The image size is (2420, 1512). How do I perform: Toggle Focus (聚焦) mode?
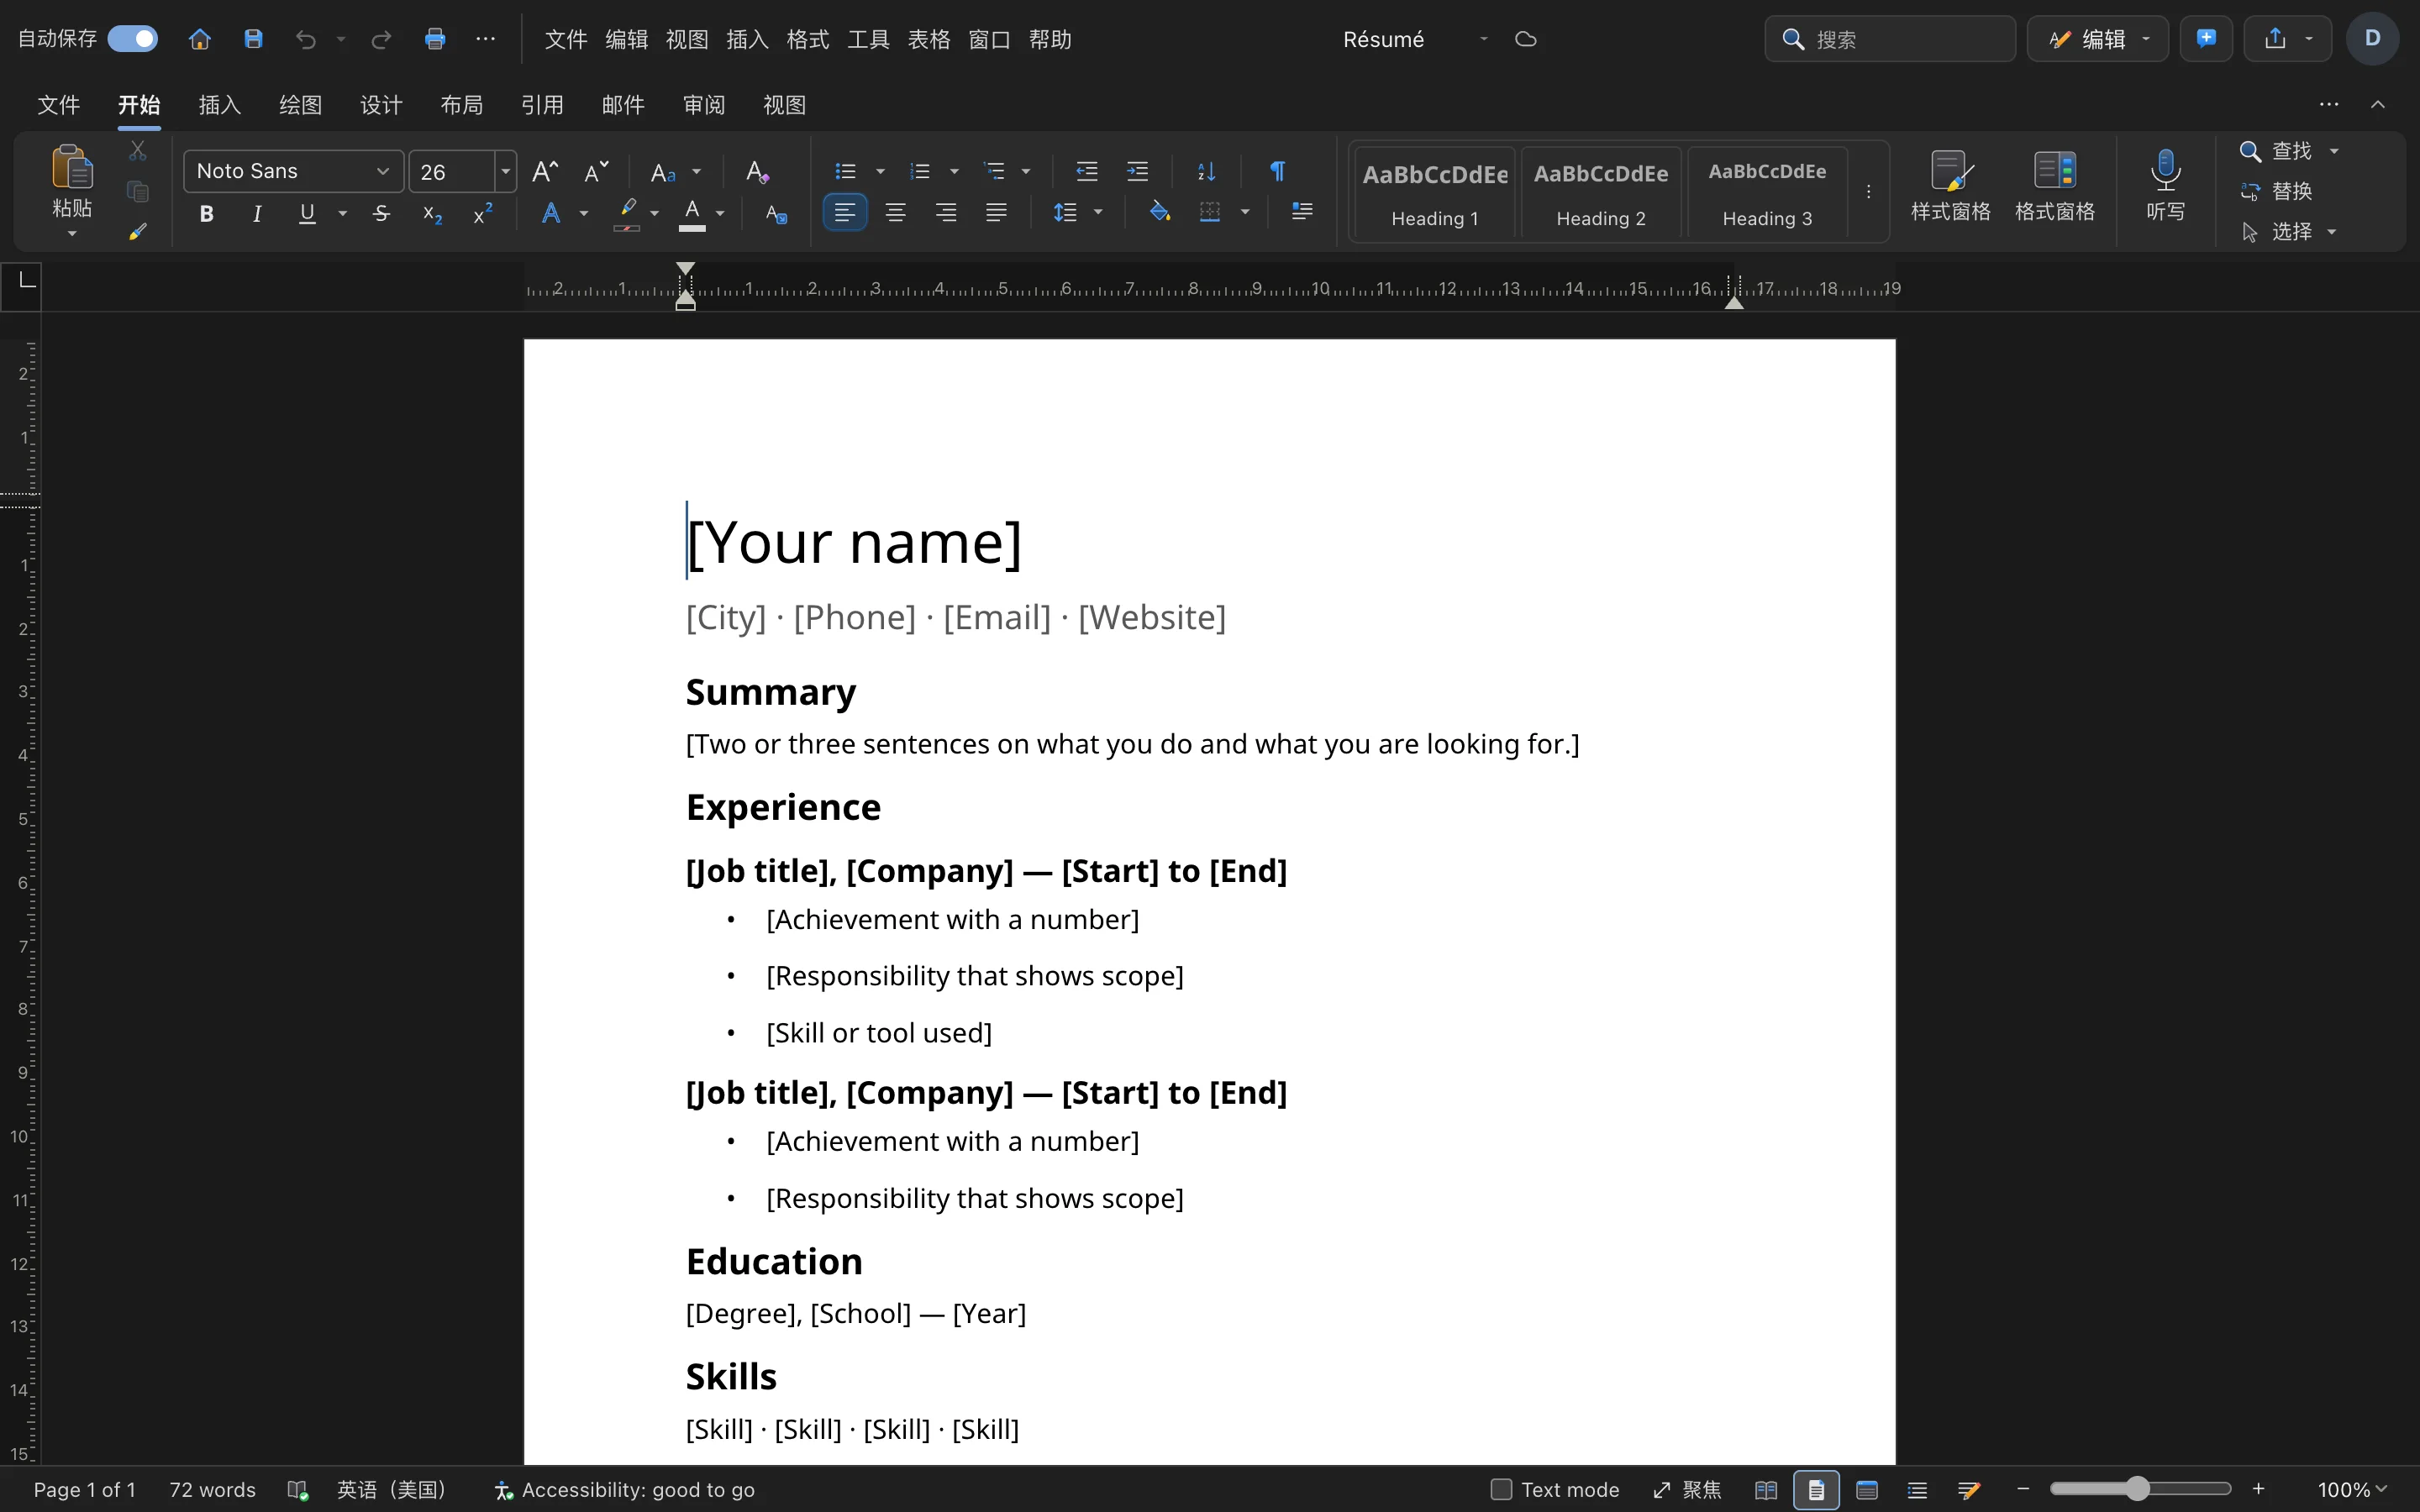point(1687,1490)
